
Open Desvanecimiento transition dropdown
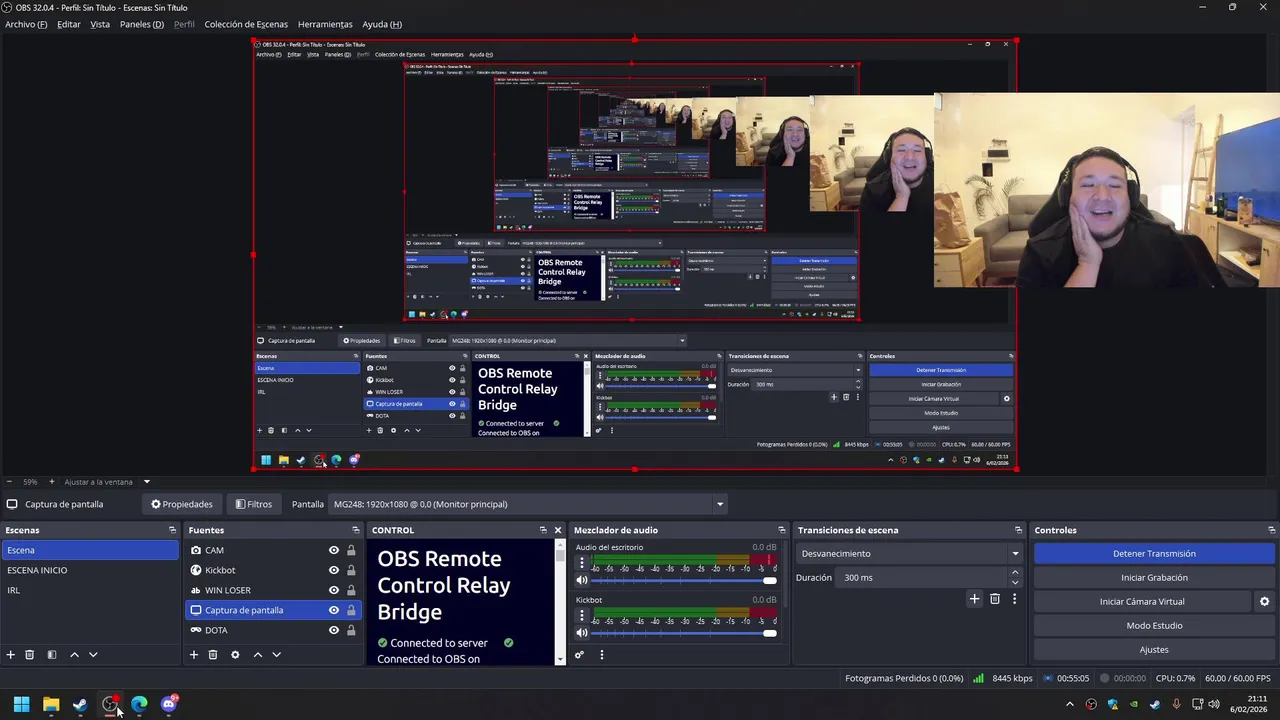910,553
